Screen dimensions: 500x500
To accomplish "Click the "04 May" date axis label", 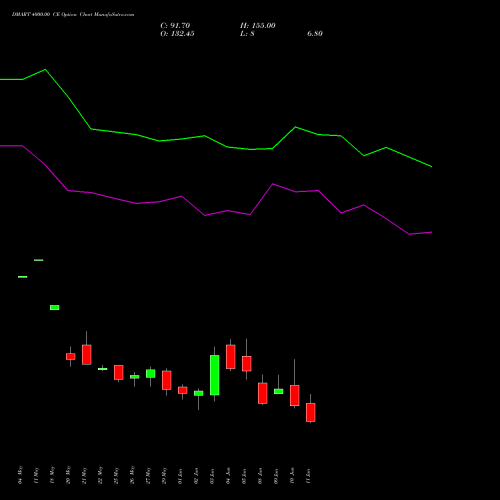I will click(21, 475).
